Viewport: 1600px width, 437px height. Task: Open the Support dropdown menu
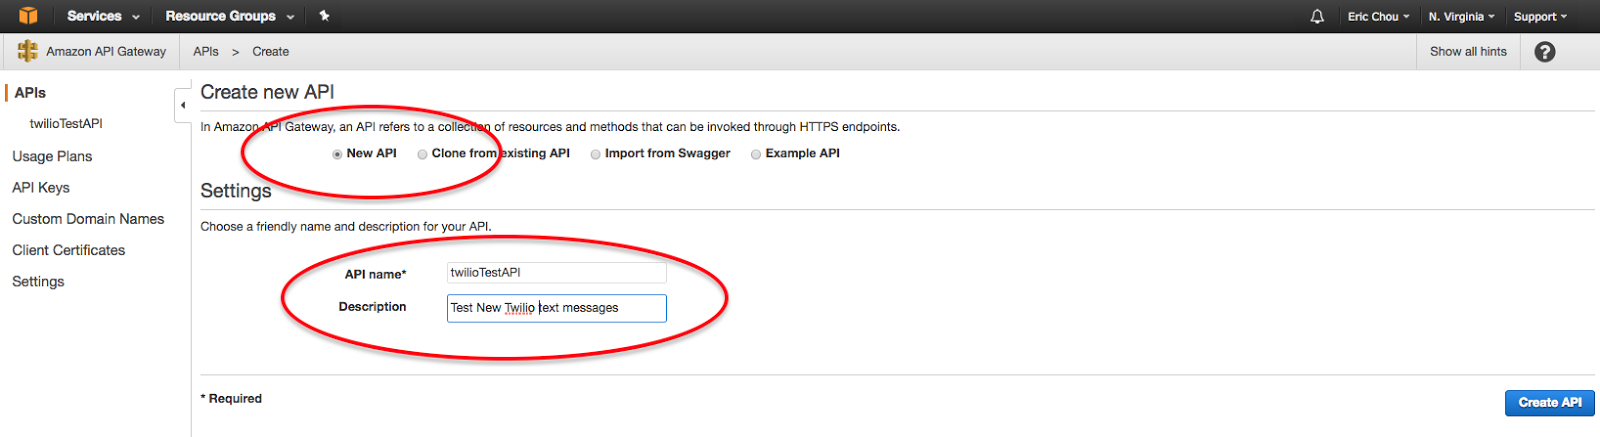click(1540, 17)
